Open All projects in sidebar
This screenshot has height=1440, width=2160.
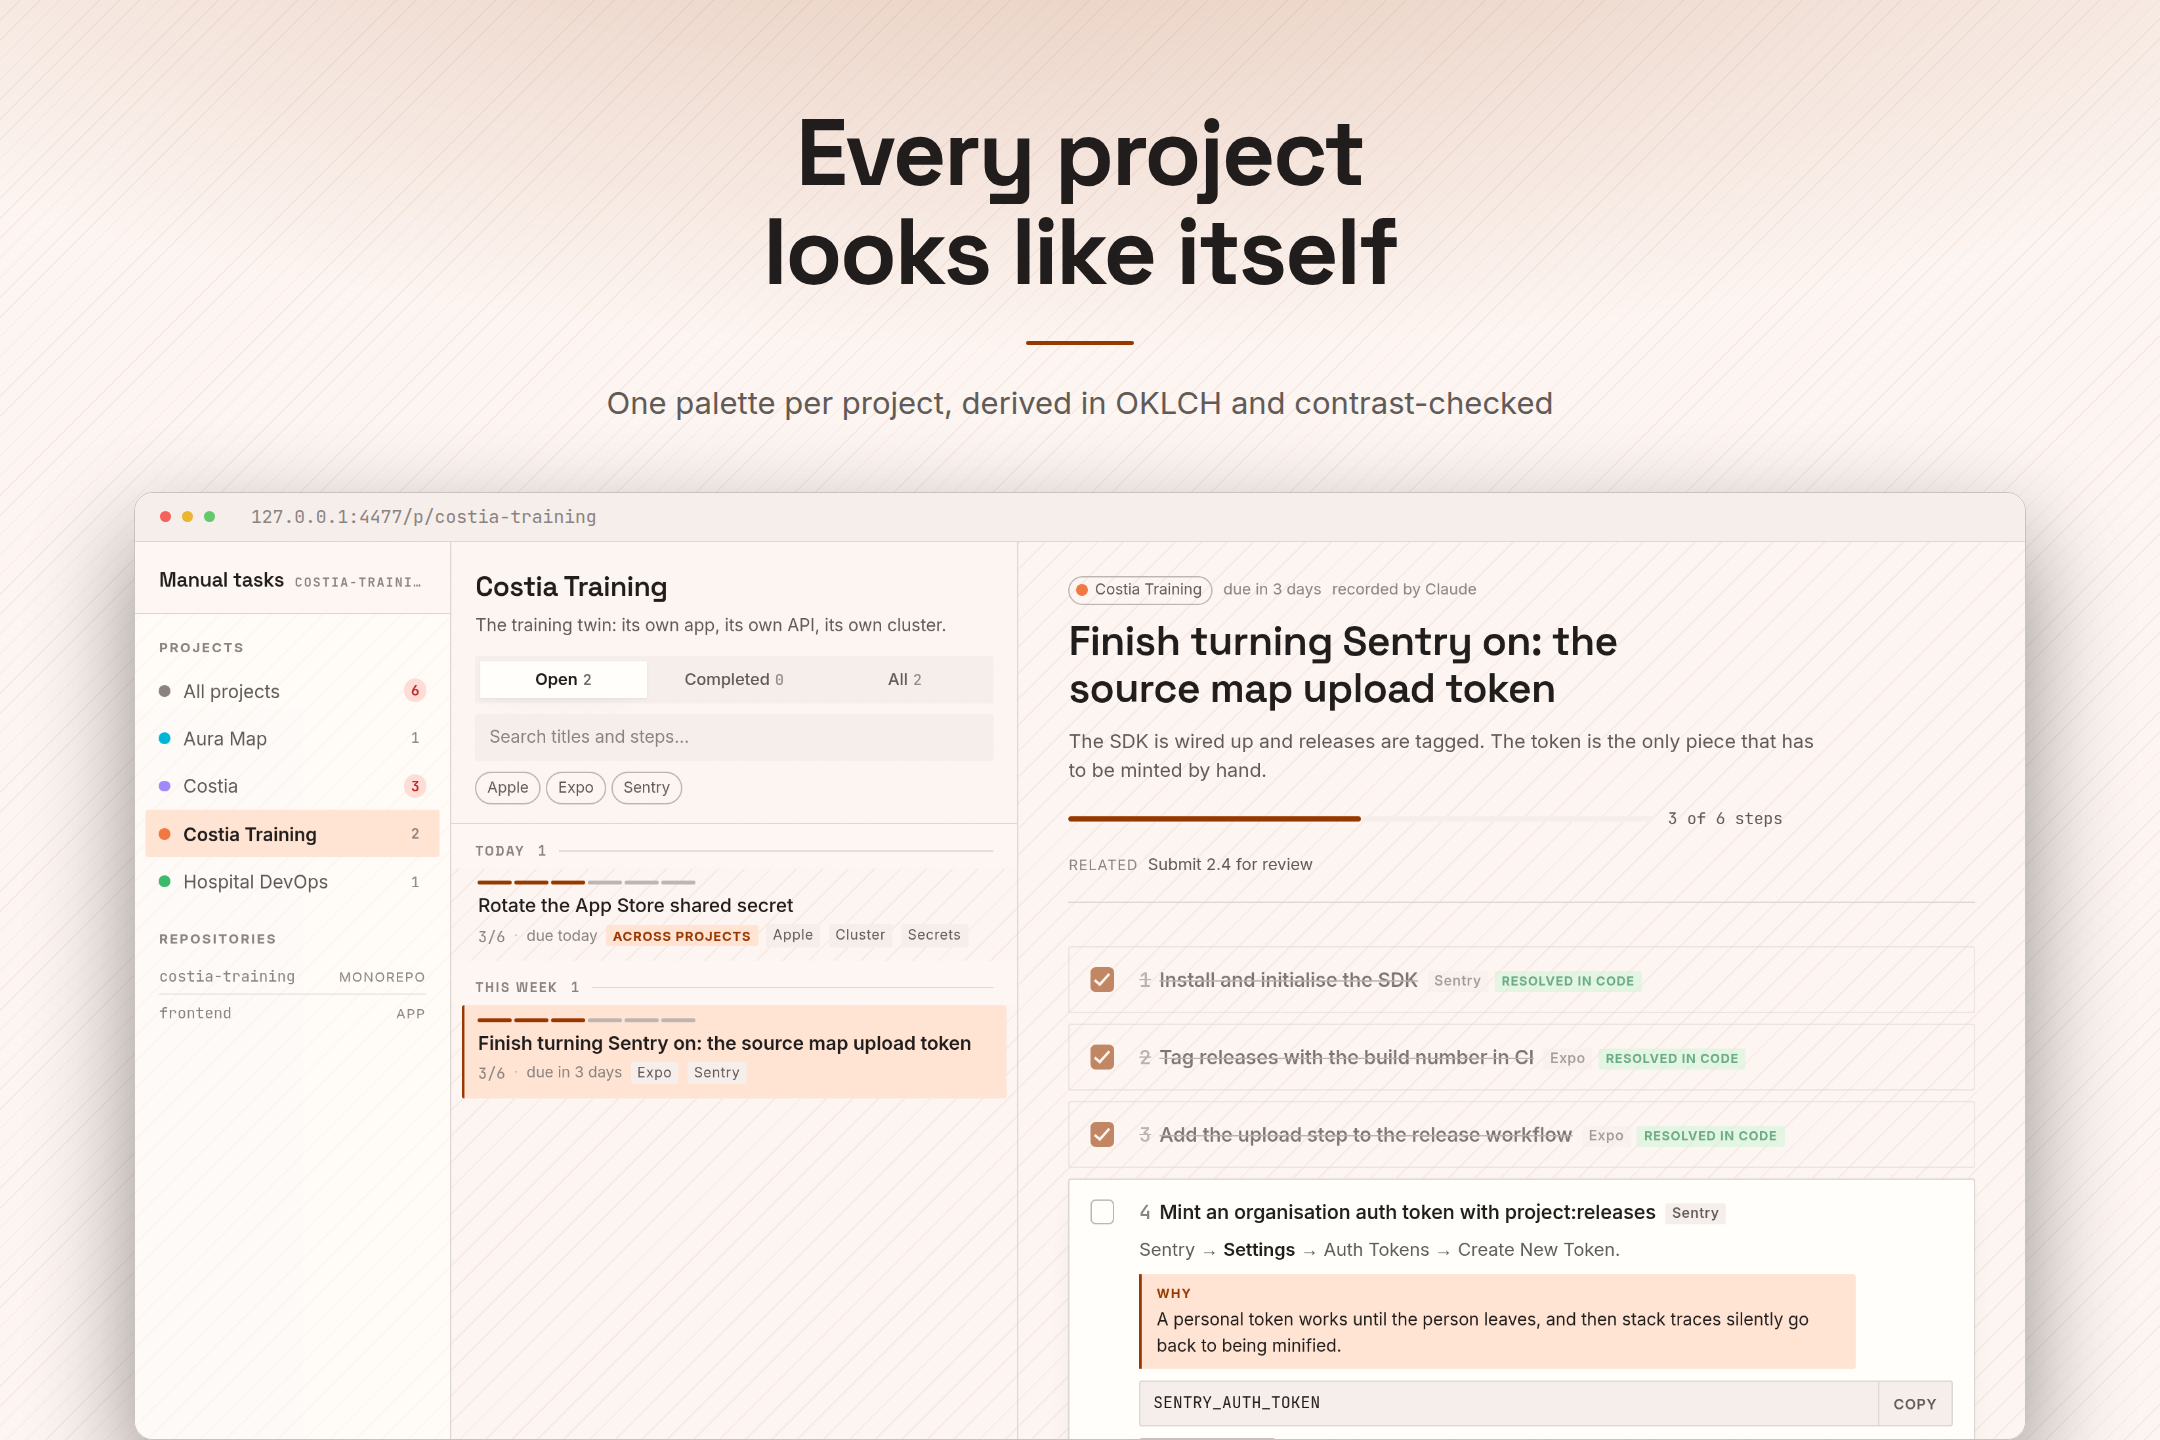(292, 691)
